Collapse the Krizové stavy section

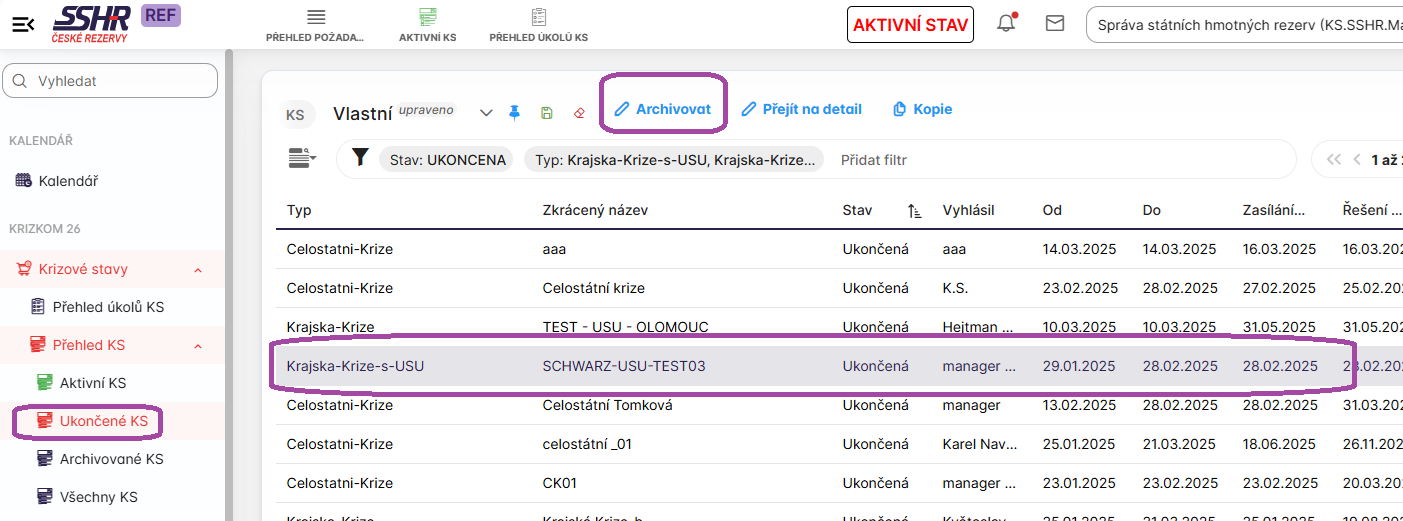click(x=198, y=270)
